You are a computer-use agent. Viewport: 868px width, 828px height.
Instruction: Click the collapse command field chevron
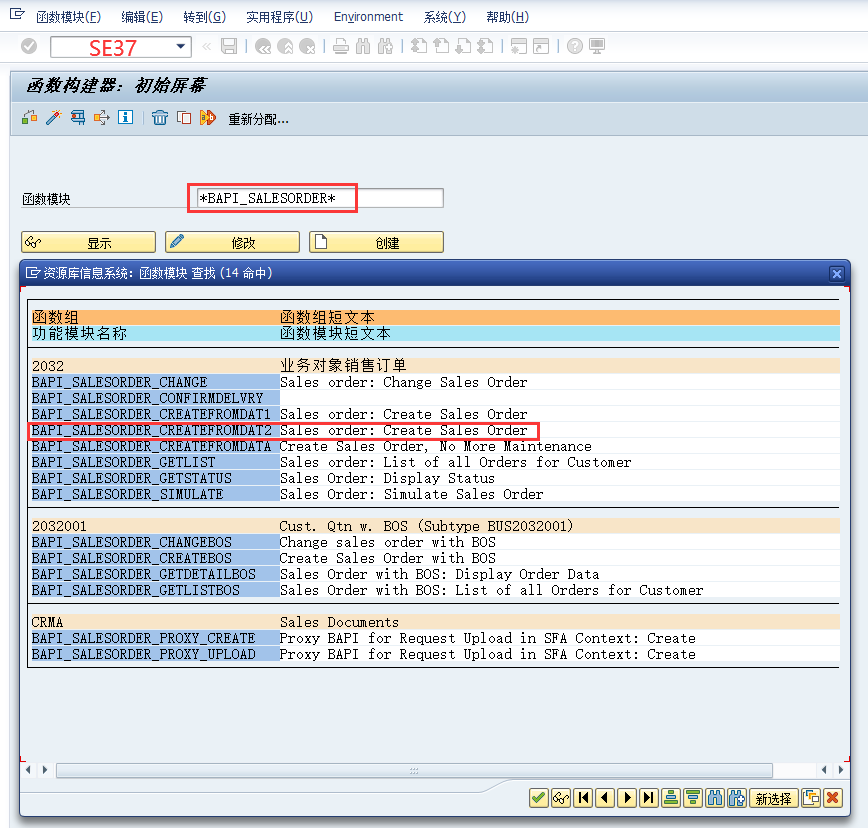click(206, 46)
